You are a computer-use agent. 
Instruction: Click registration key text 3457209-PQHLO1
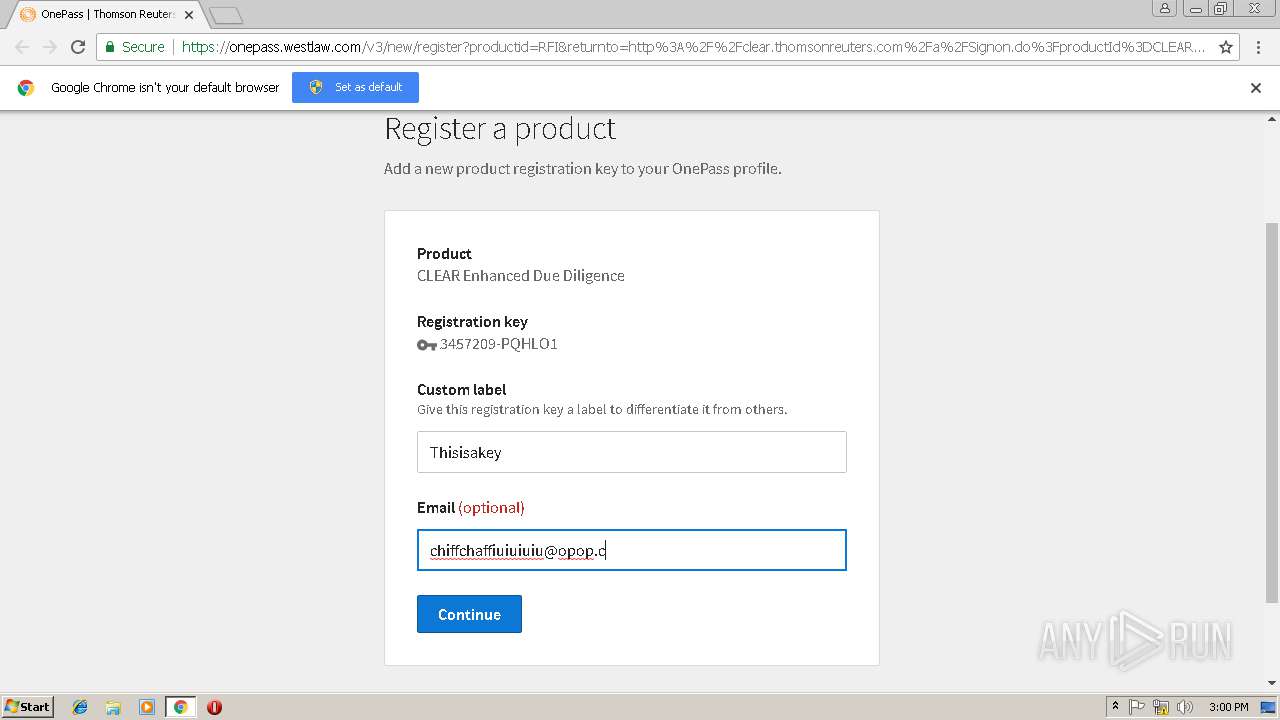click(x=499, y=344)
